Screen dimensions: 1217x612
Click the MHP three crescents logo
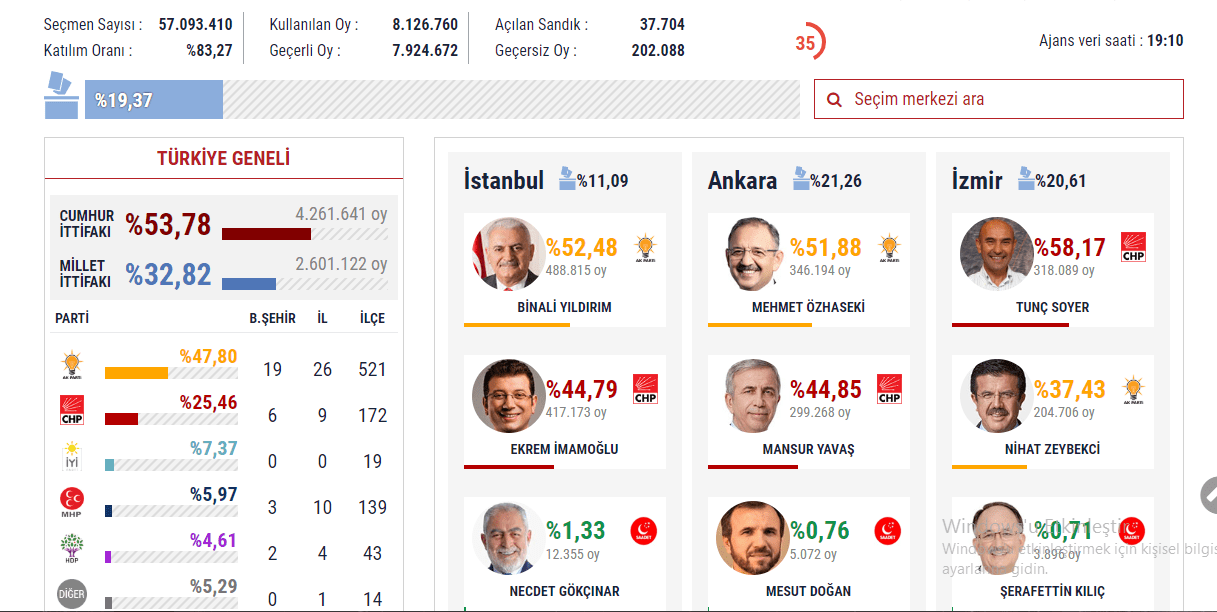point(71,502)
